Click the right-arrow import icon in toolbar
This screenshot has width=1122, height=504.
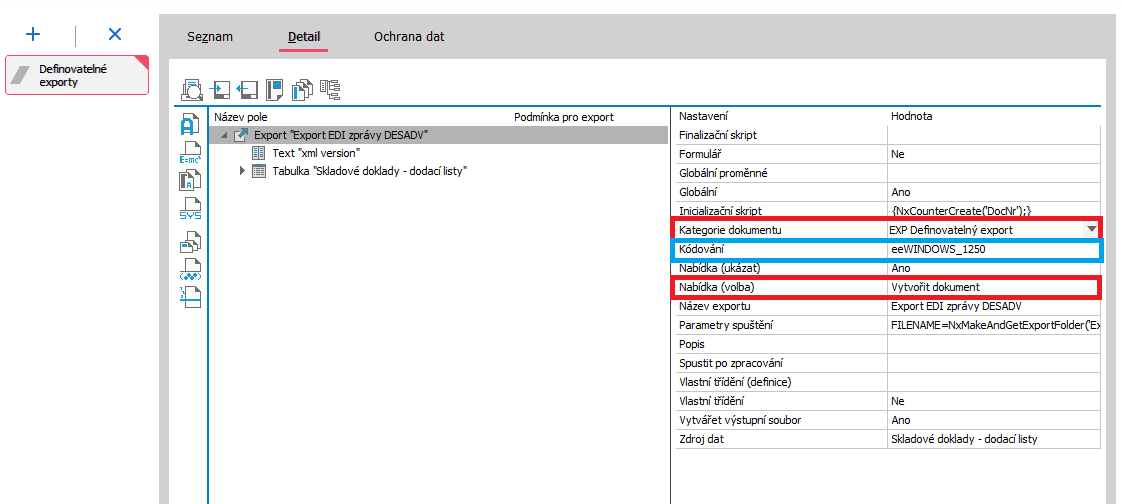tap(220, 90)
